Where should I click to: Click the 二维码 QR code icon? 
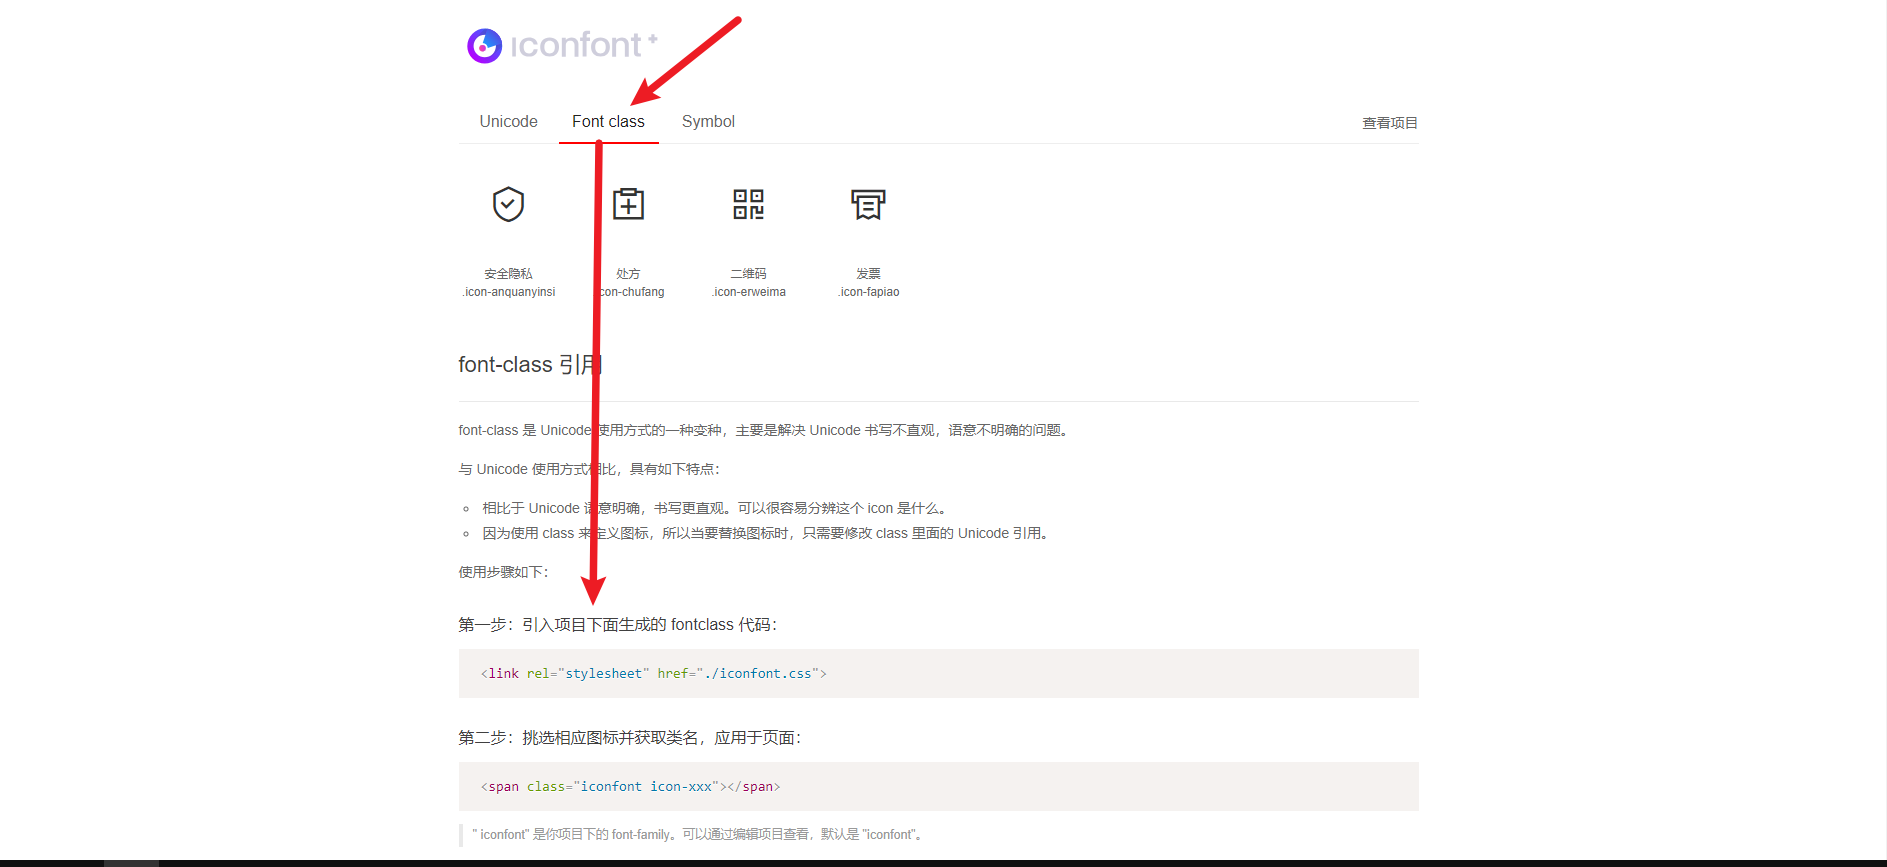(x=748, y=204)
